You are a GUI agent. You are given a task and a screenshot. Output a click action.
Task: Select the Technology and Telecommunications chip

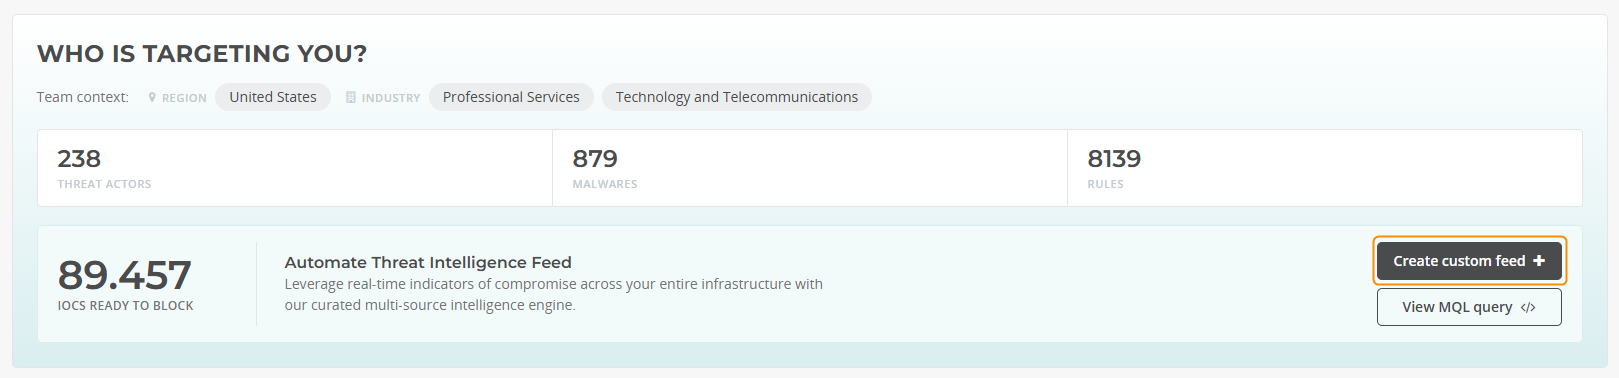(737, 97)
